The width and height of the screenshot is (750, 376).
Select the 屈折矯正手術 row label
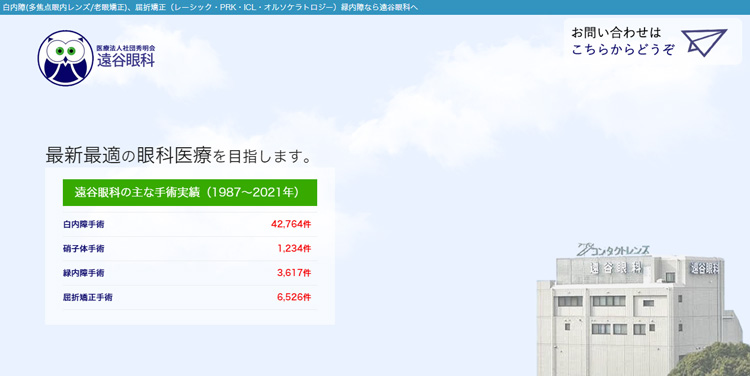click(x=88, y=298)
